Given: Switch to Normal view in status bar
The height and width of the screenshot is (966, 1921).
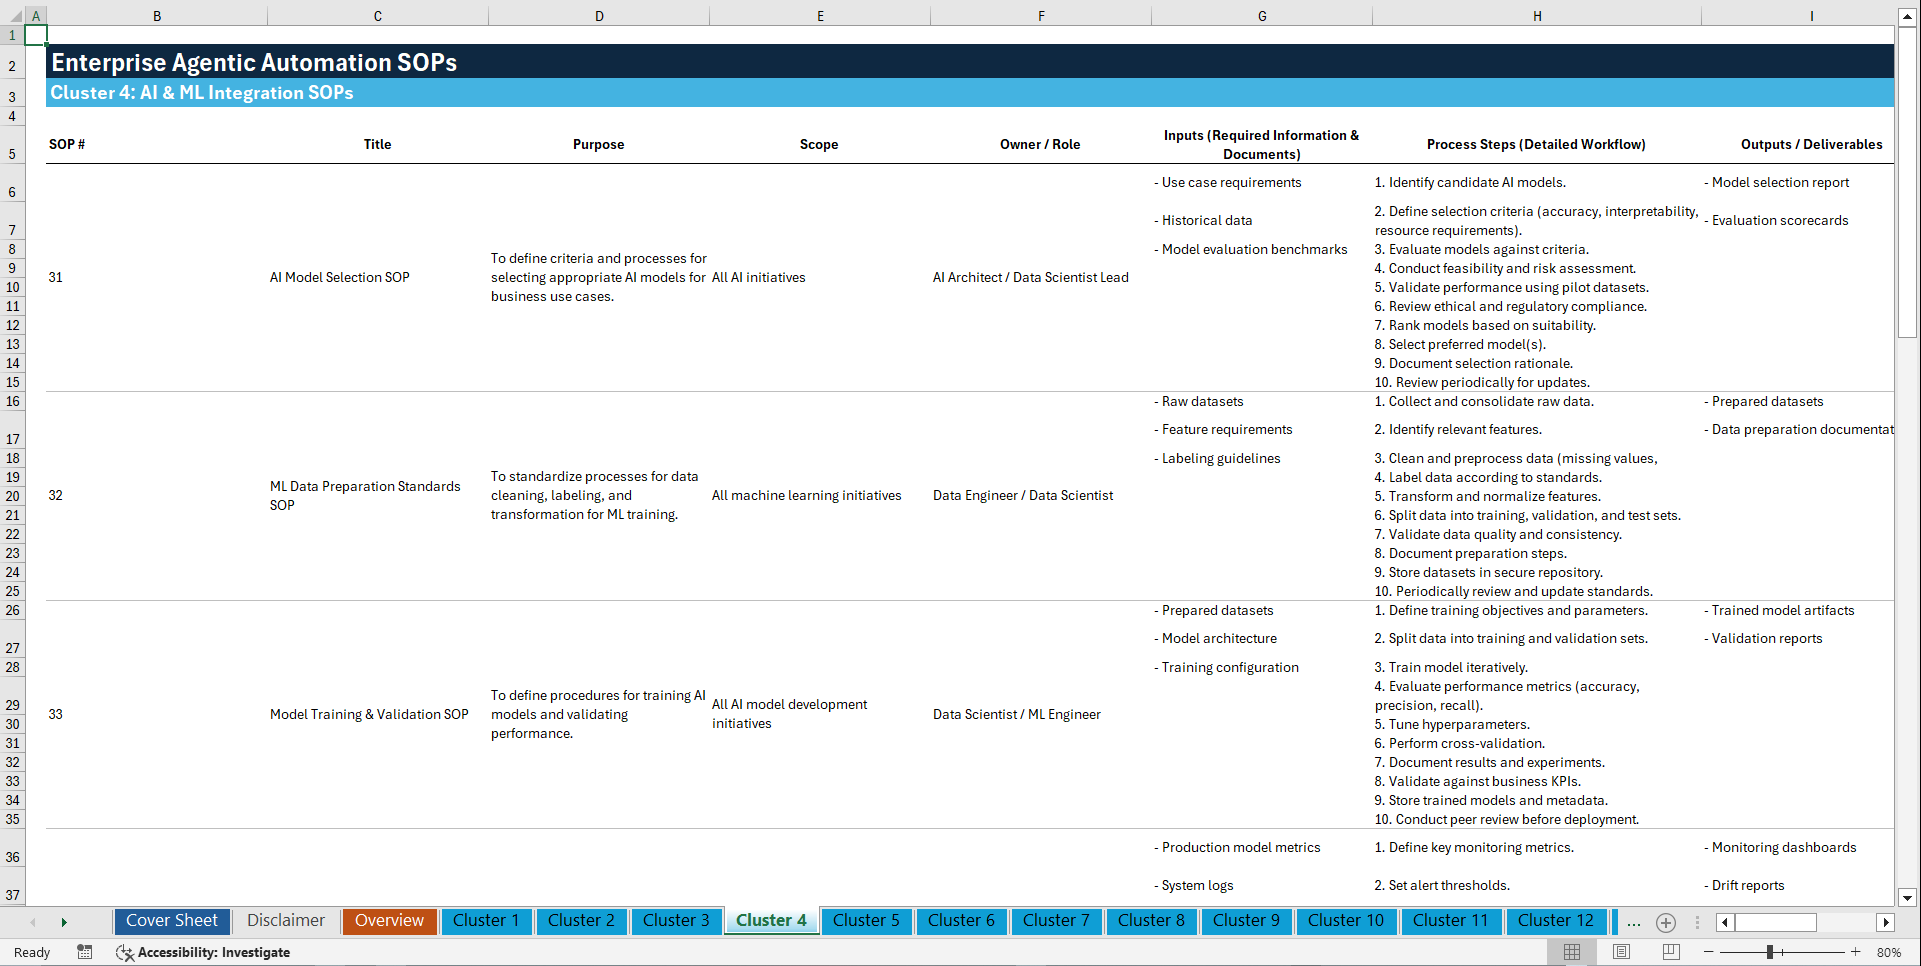Looking at the screenshot, I should (x=1571, y=952).
